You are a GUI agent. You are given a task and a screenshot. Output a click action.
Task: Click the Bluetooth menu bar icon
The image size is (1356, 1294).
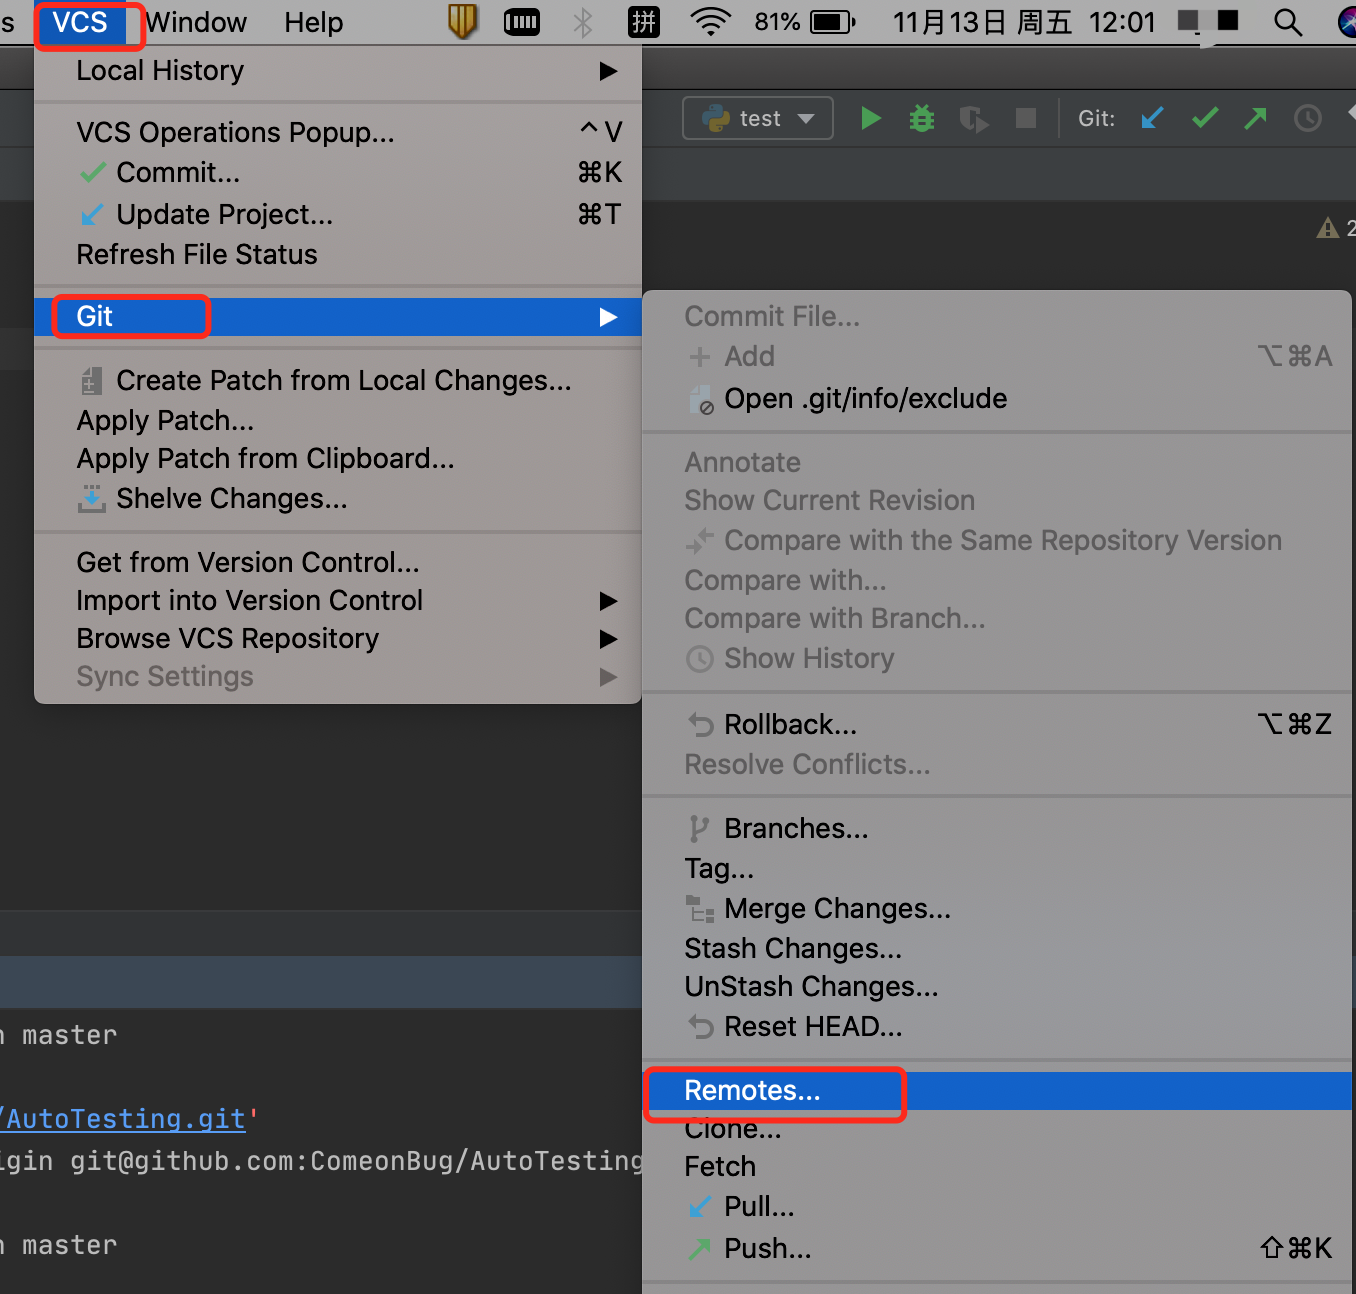[x=583, y=22]
